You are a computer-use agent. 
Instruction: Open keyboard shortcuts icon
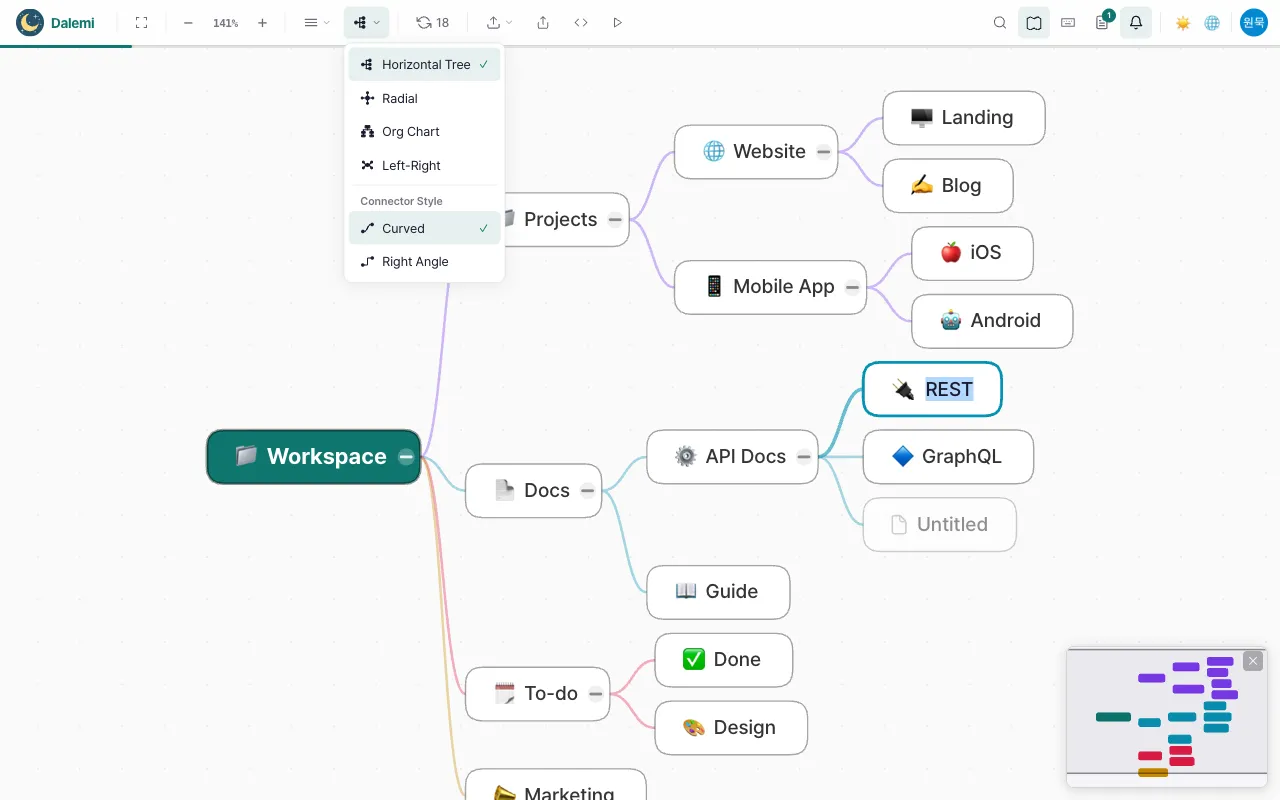(x=1068, y=22)
